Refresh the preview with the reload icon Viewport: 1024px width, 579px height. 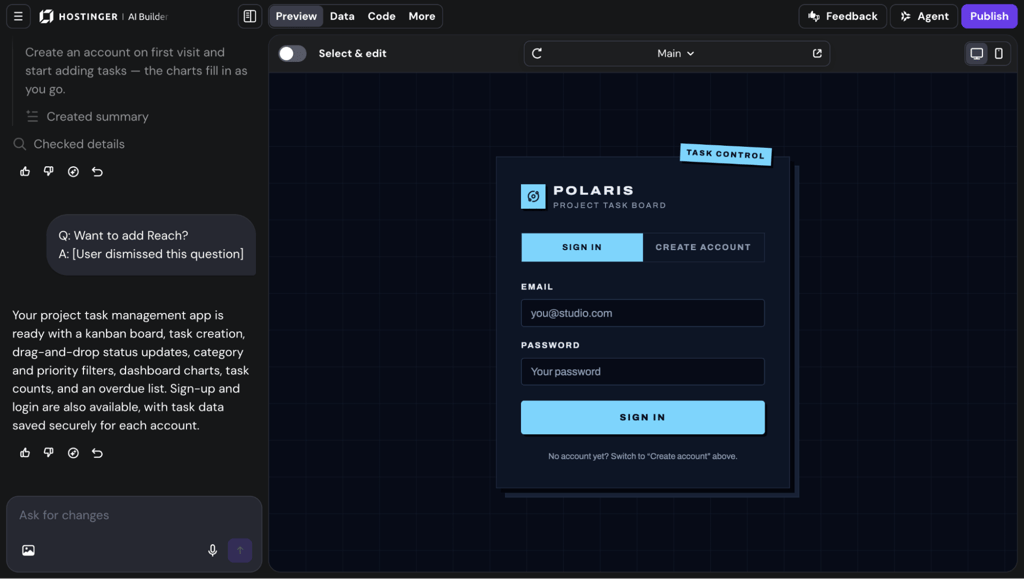[537, 54]
